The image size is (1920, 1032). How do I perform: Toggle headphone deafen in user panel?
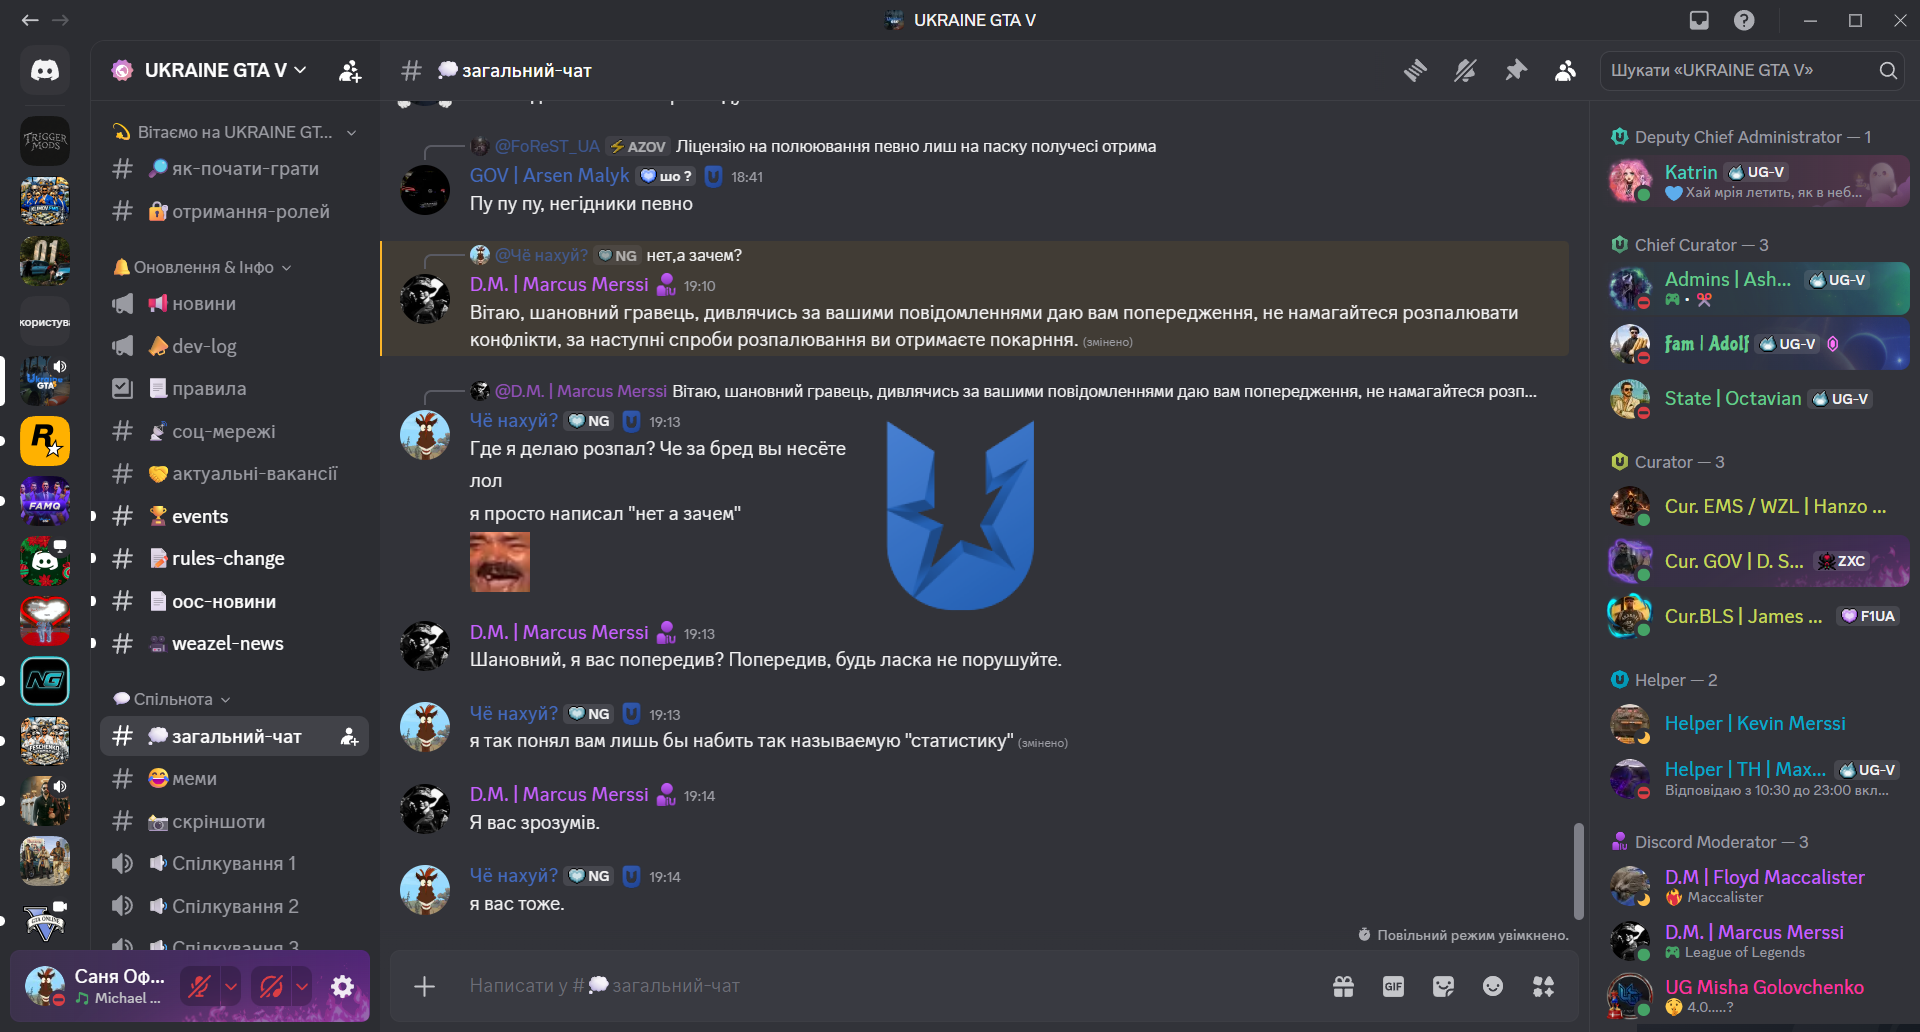click(271, 987)
